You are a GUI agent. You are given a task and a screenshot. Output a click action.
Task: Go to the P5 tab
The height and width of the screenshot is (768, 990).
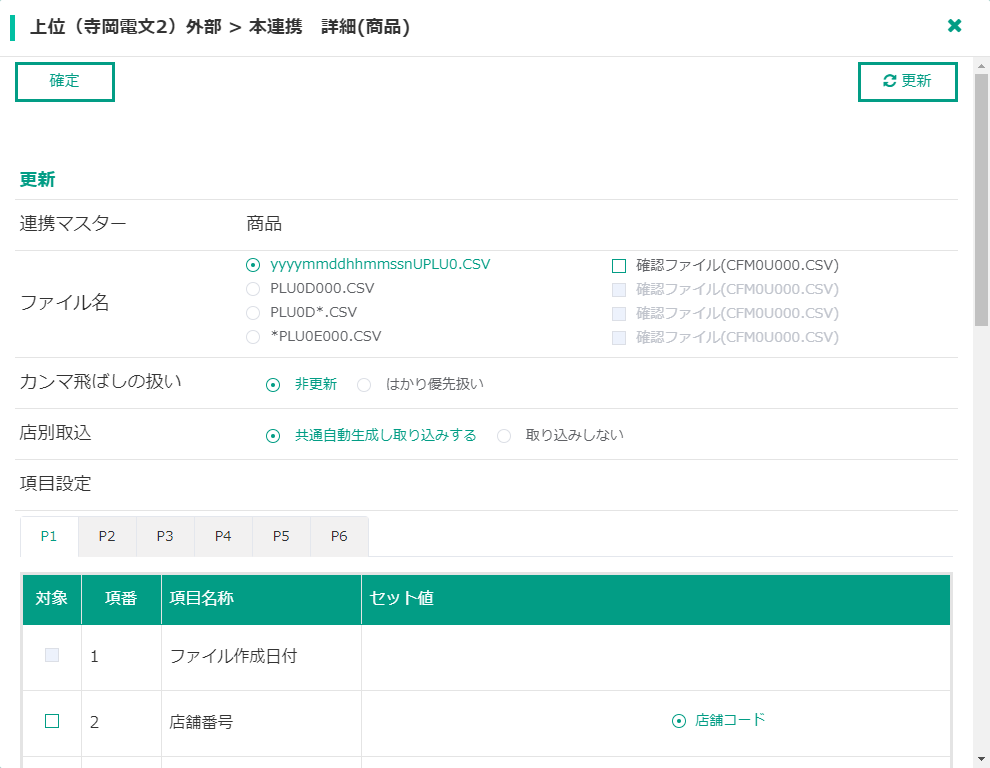[281, 536]
